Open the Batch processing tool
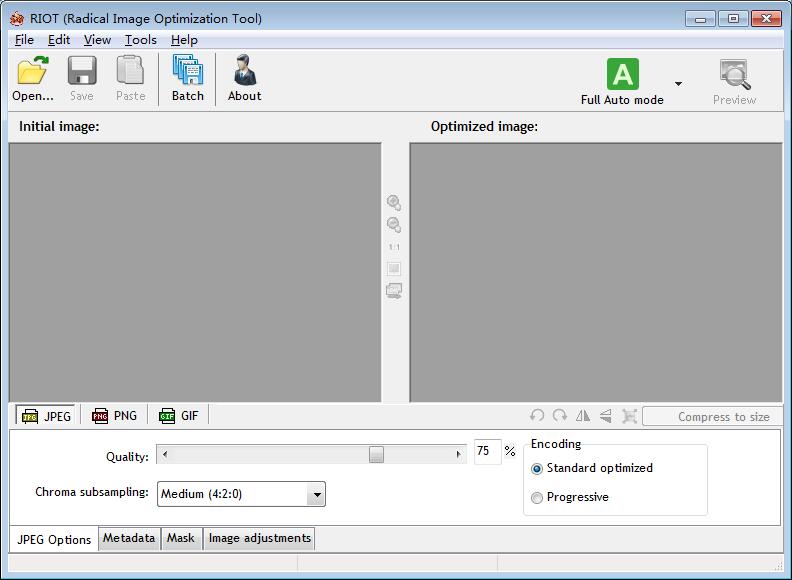The height and width of the screenshot is (580, 792). coord(187,78)
